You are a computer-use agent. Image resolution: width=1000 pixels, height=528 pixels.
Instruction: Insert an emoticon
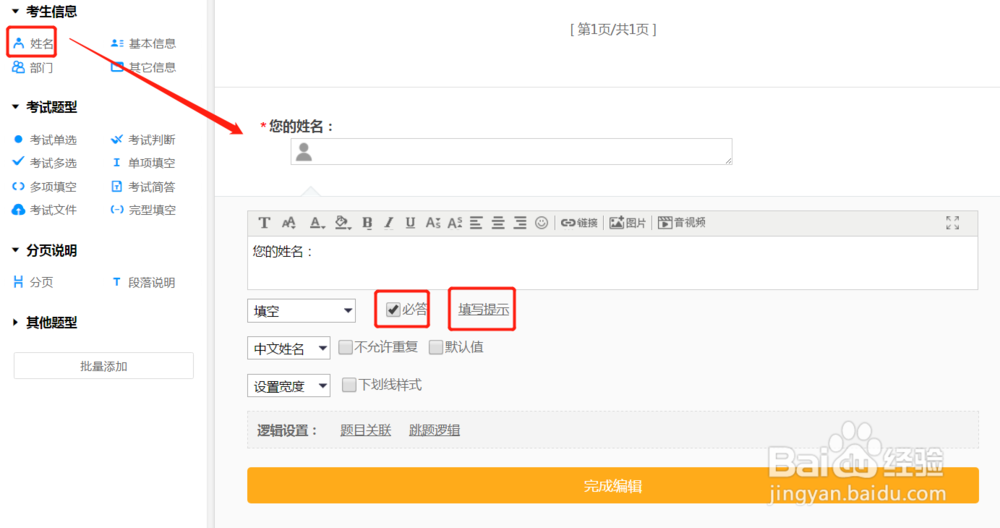(541, 223)
